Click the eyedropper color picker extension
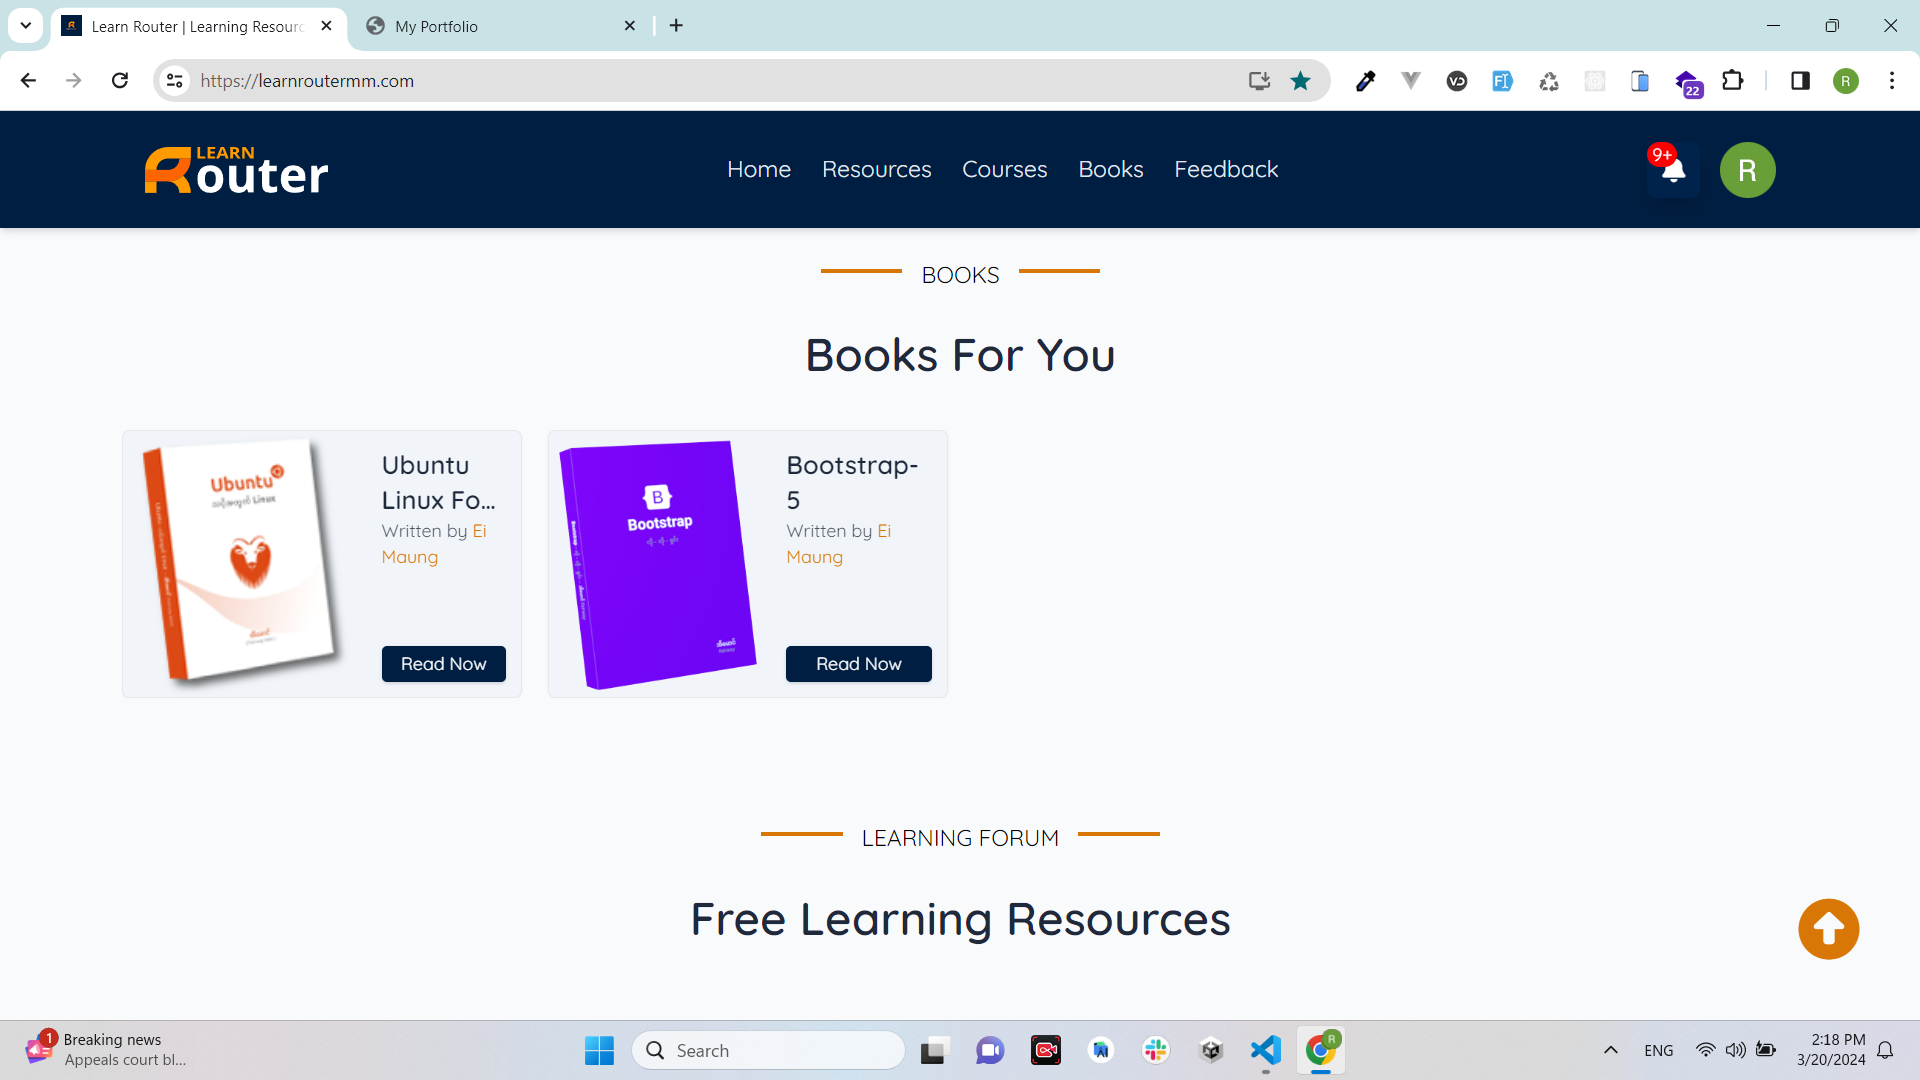 pyautogui.click(x=1365, y=81)
